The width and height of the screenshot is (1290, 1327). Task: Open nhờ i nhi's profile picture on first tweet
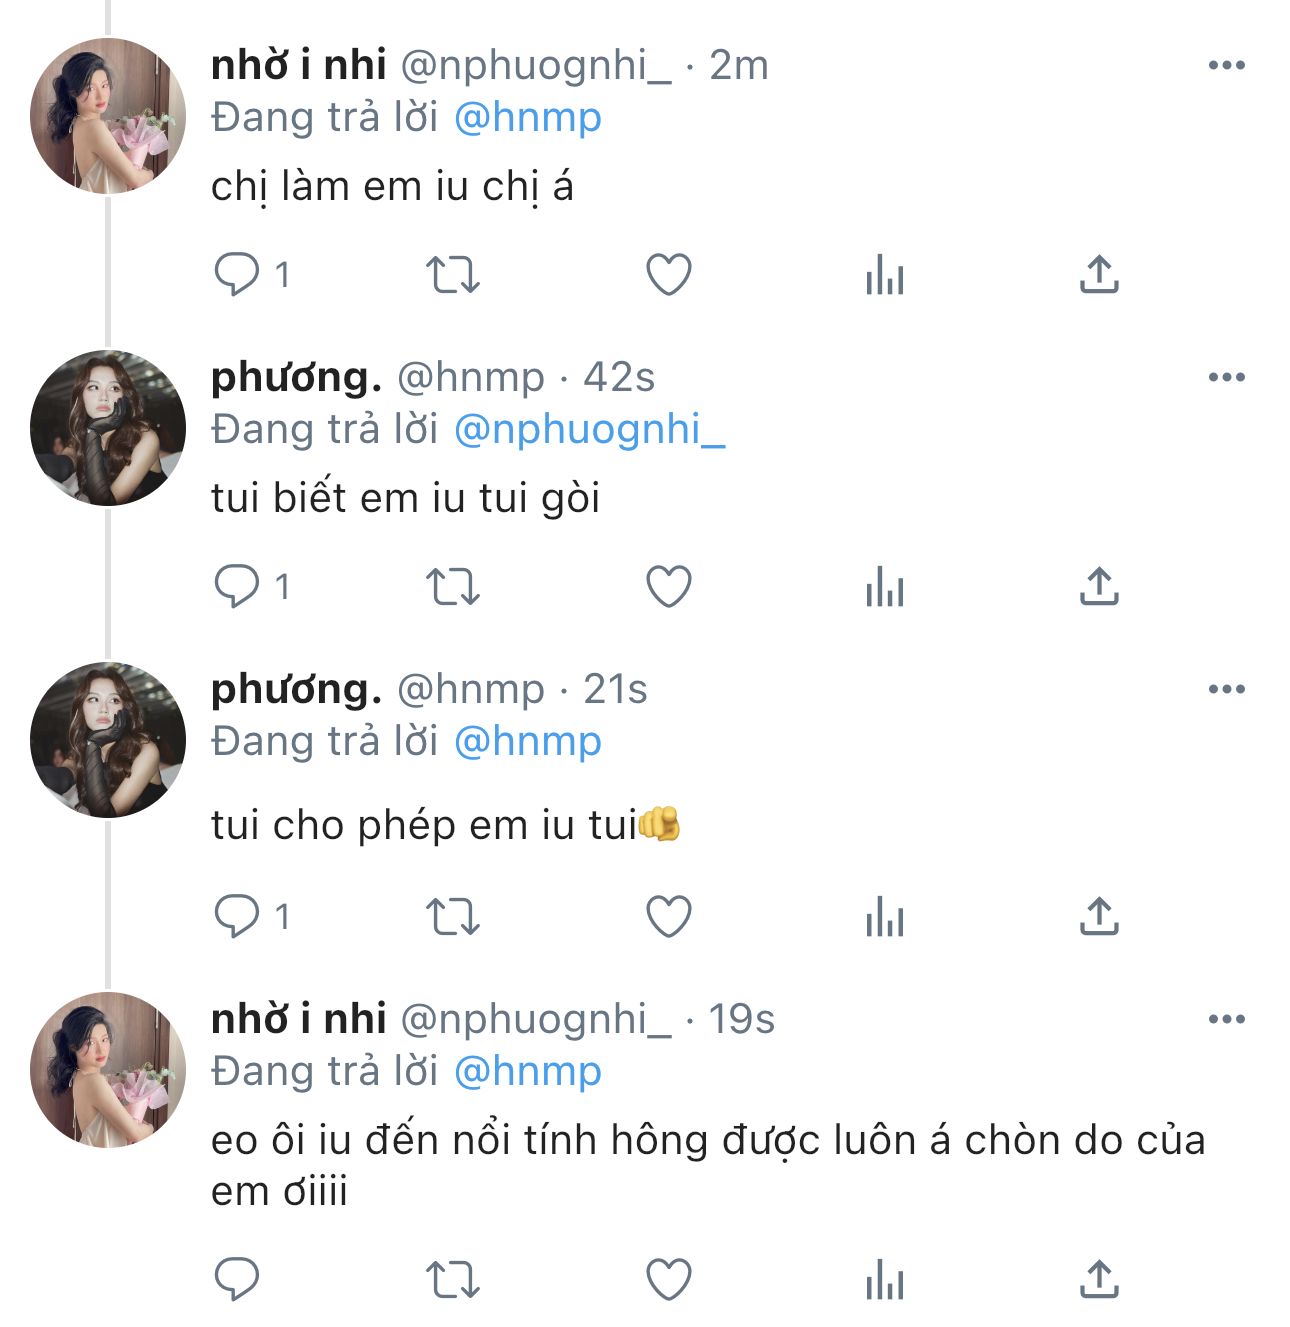(108, 116)
